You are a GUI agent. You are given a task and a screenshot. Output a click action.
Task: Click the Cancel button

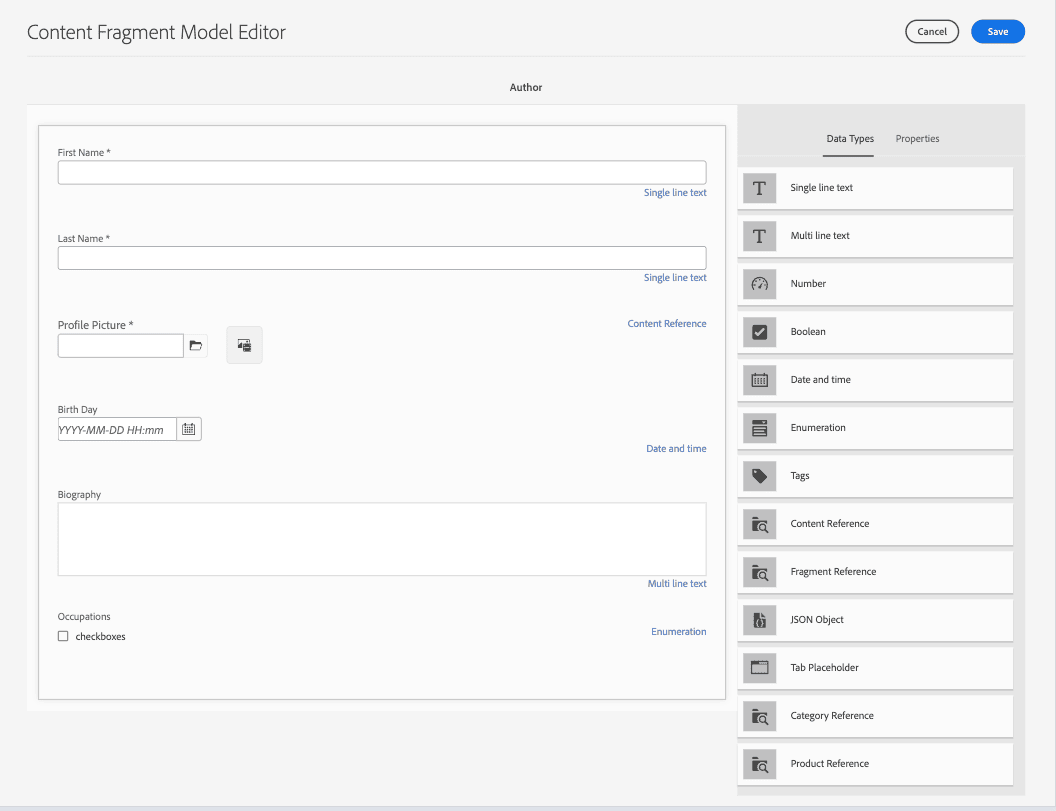coord(931,31)
